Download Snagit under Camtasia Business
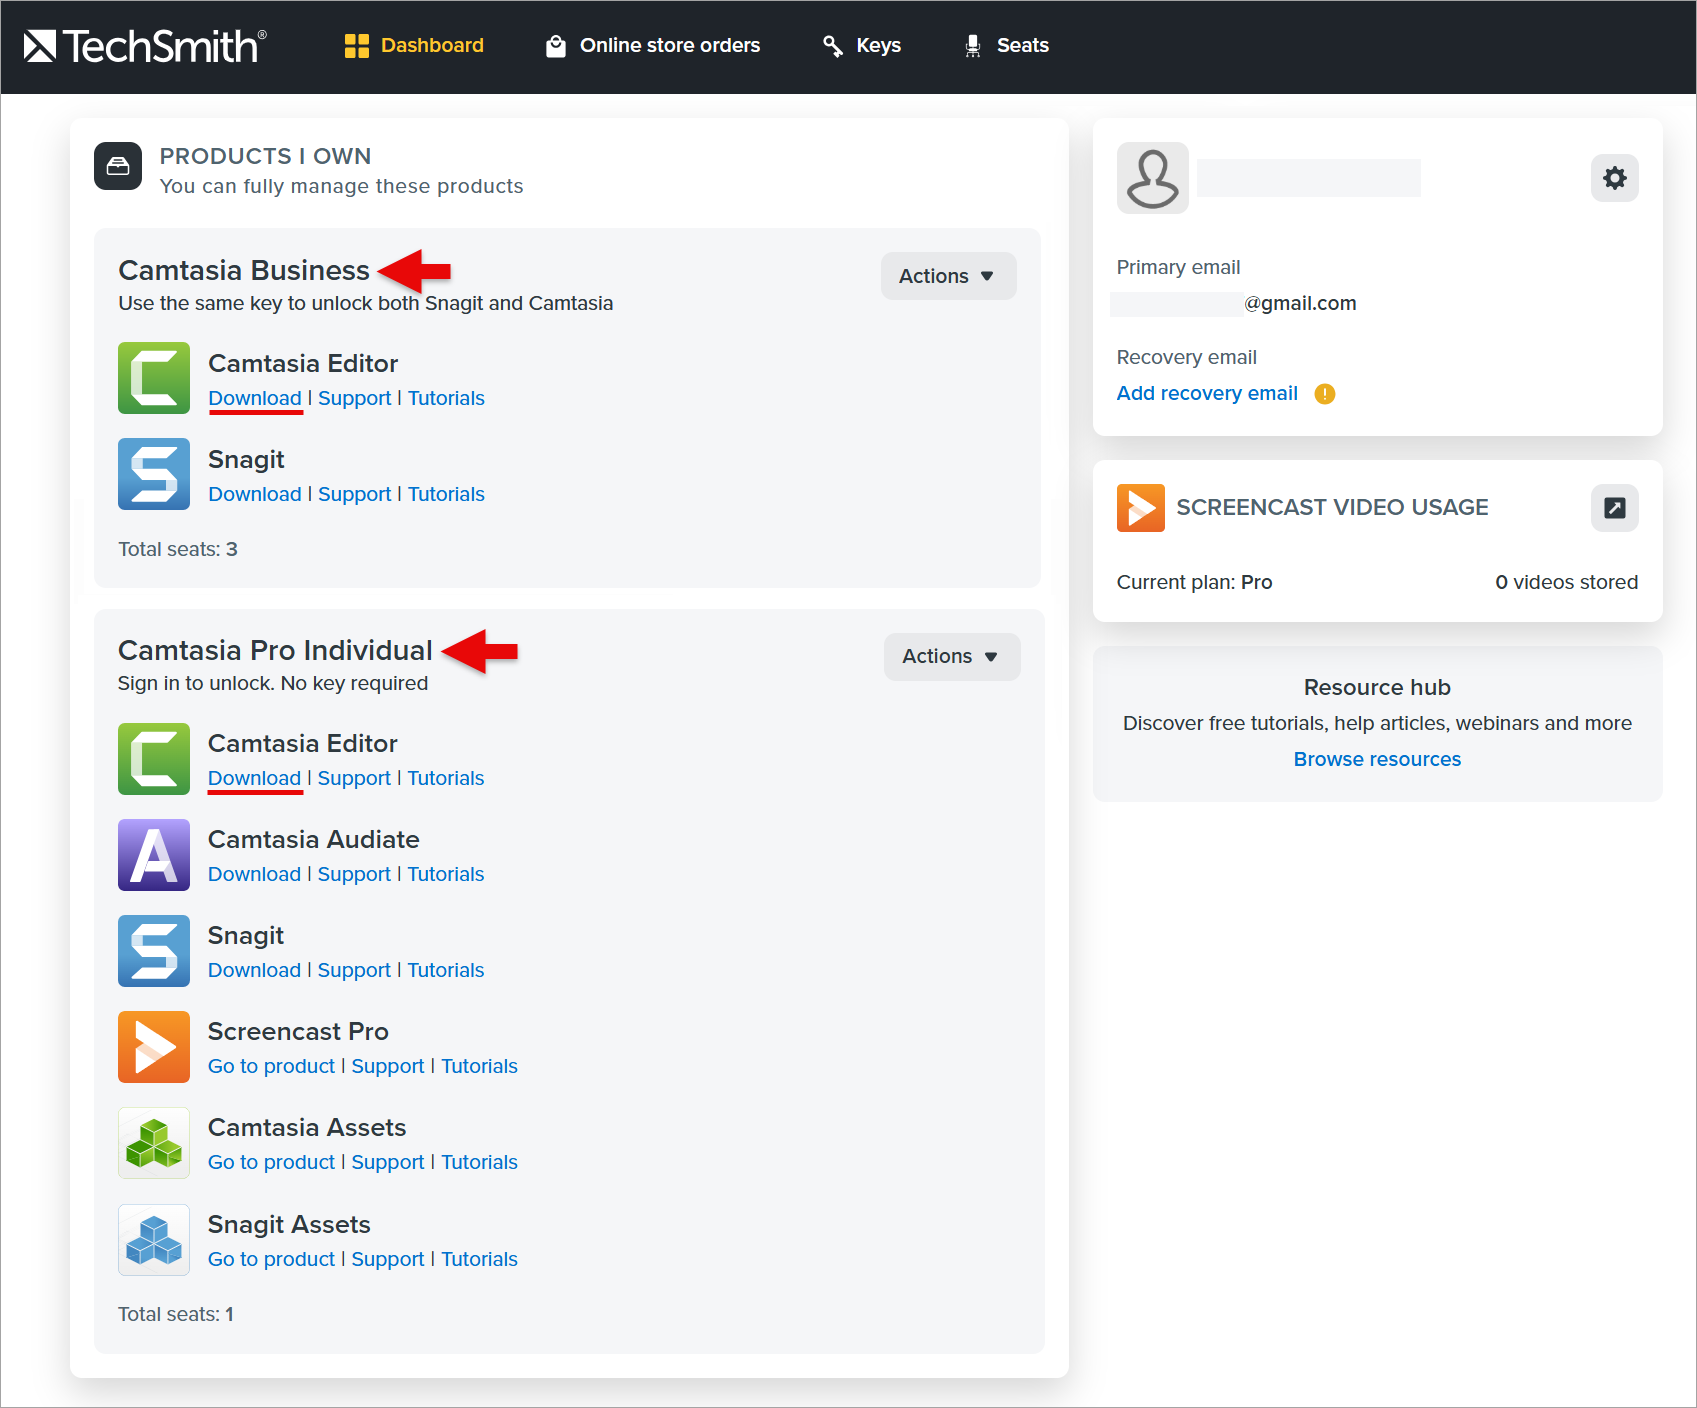Image resolution: width=1697 pixels, height=1408 pixels. pos(255,494)
